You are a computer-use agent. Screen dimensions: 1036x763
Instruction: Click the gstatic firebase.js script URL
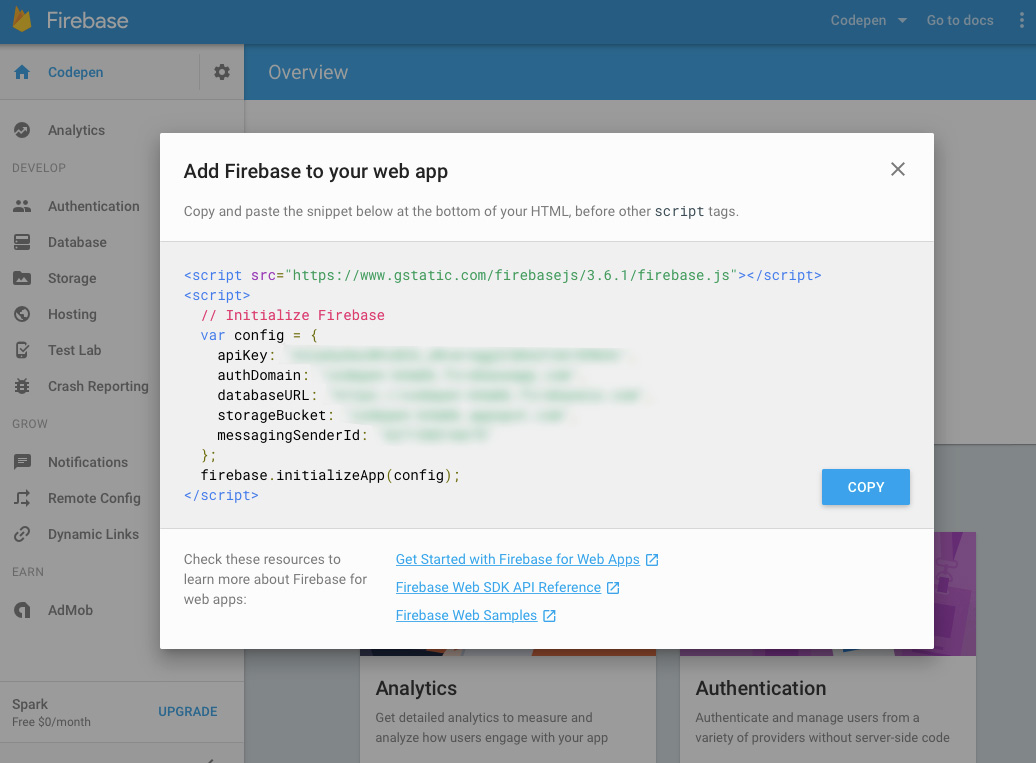(x=511, y=275)
